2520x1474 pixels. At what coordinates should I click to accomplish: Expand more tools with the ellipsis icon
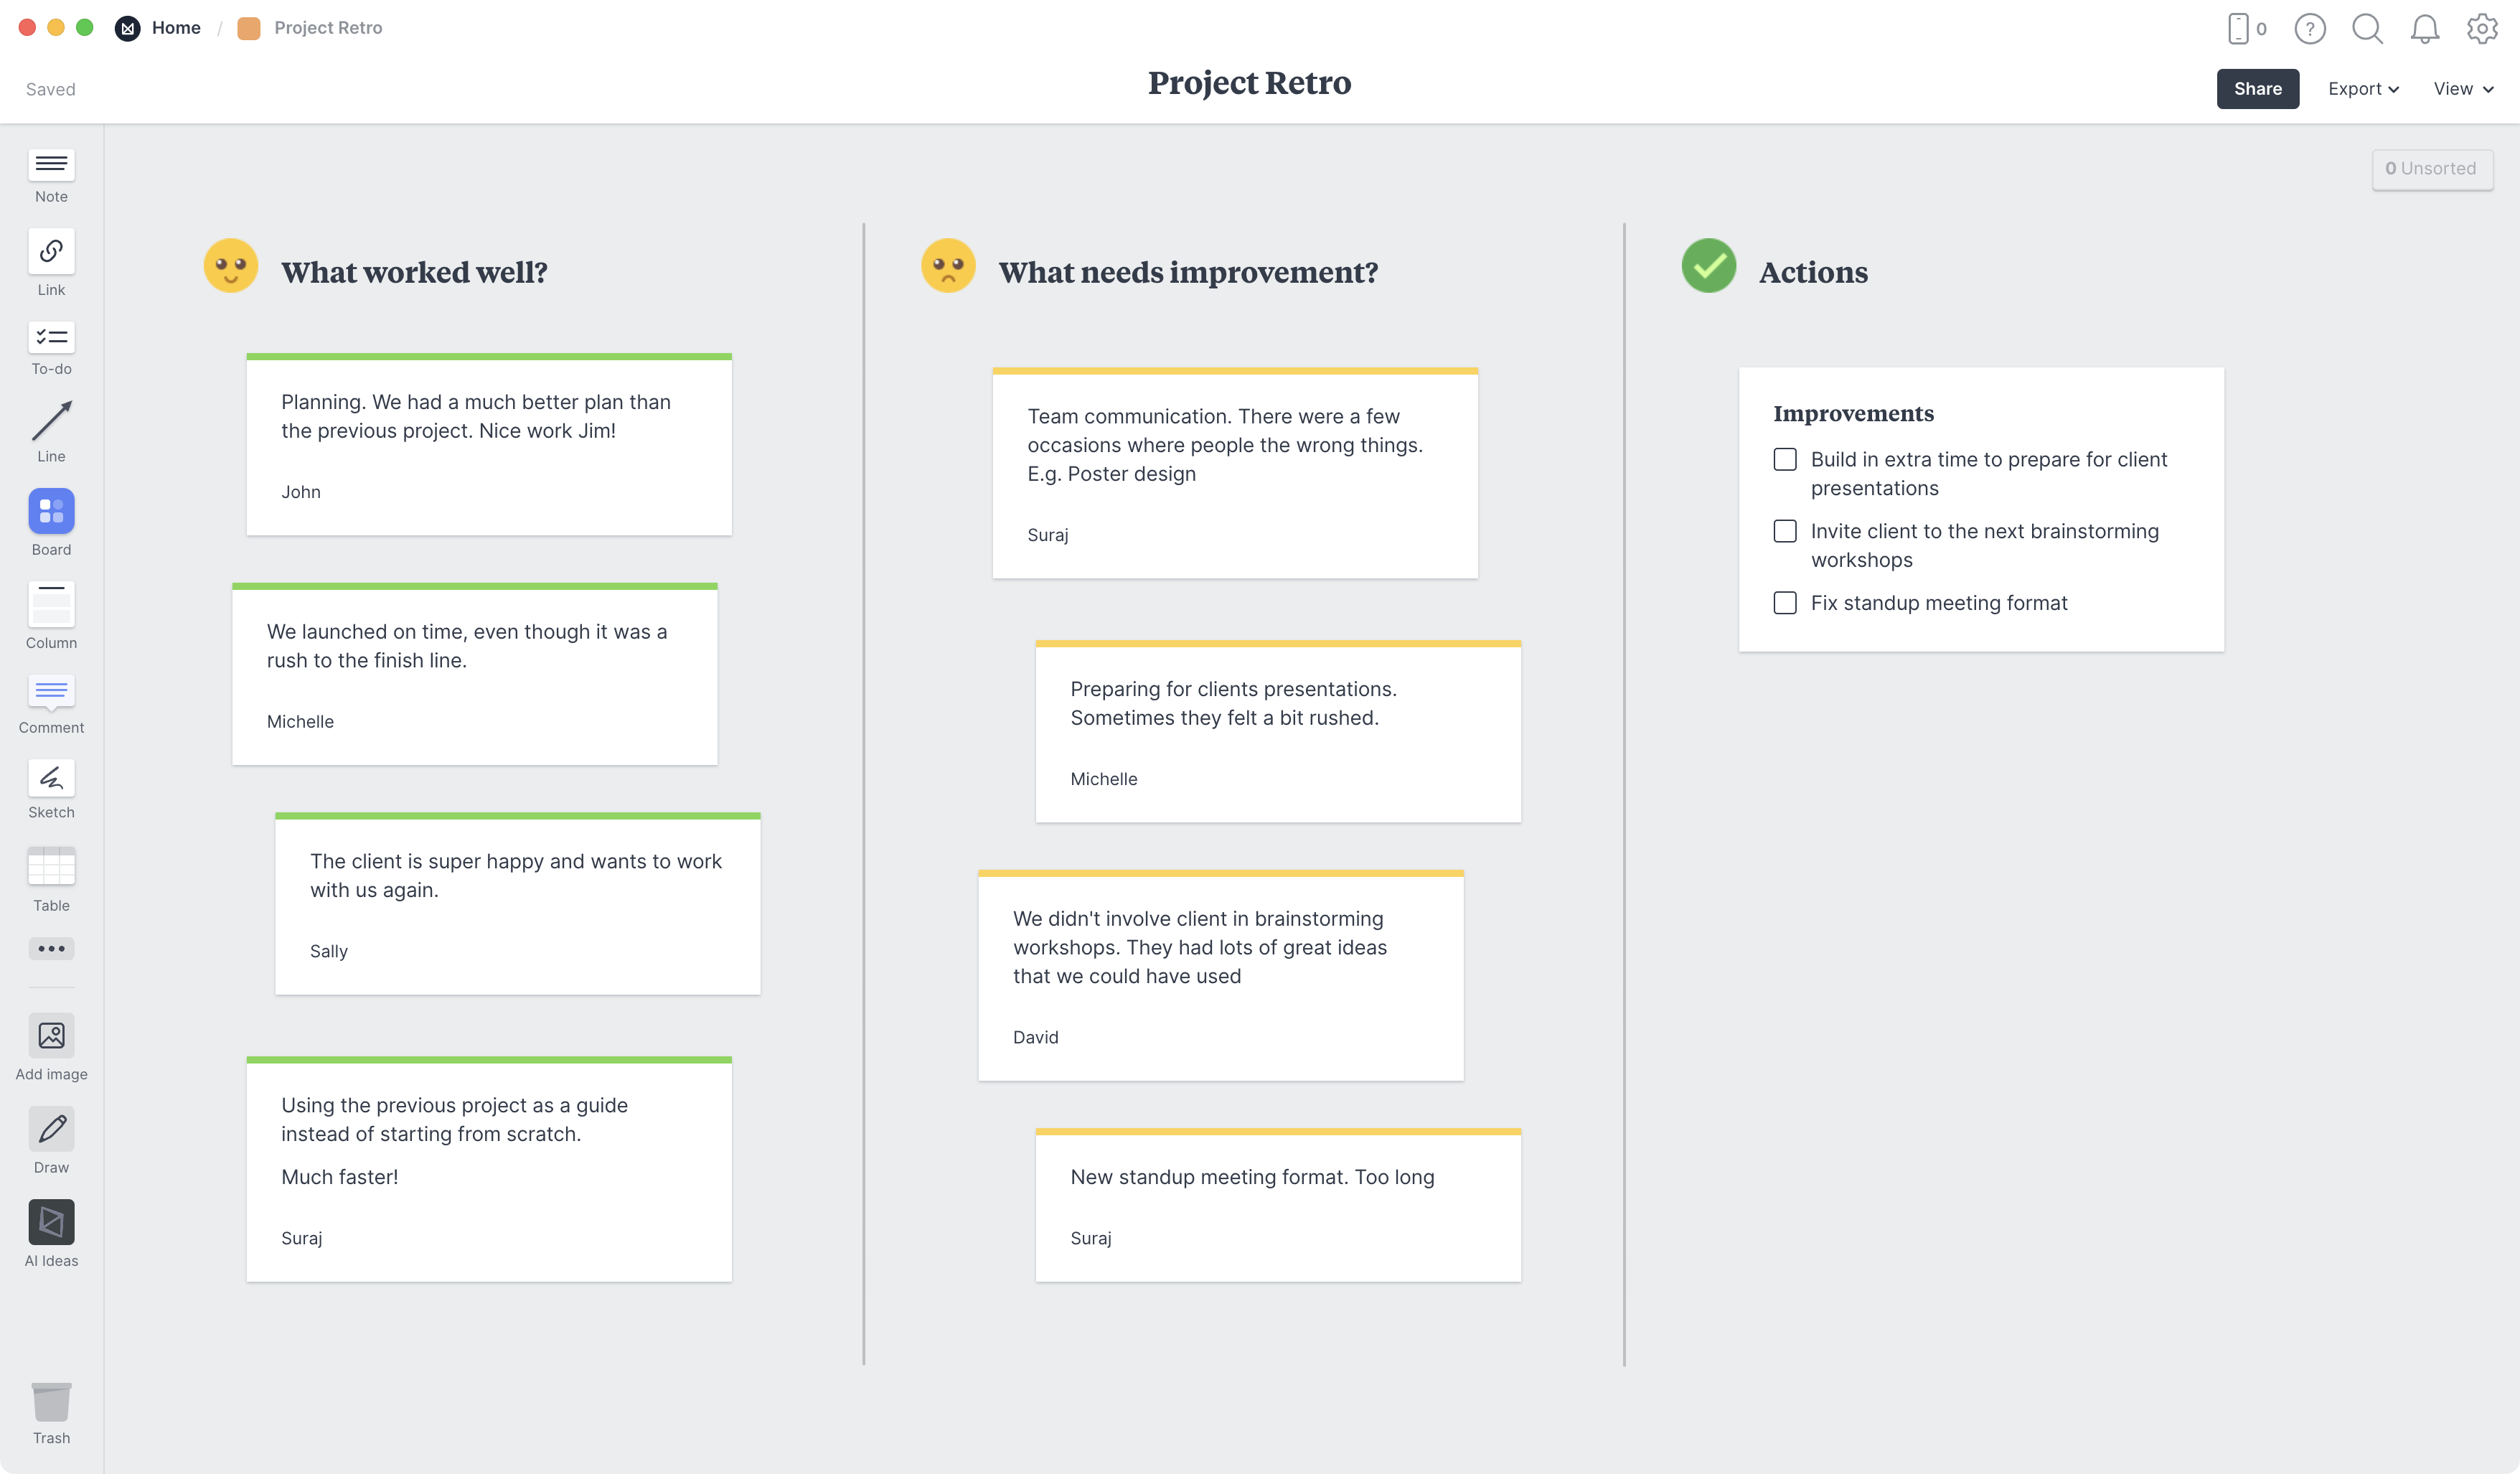pos(50,948)
